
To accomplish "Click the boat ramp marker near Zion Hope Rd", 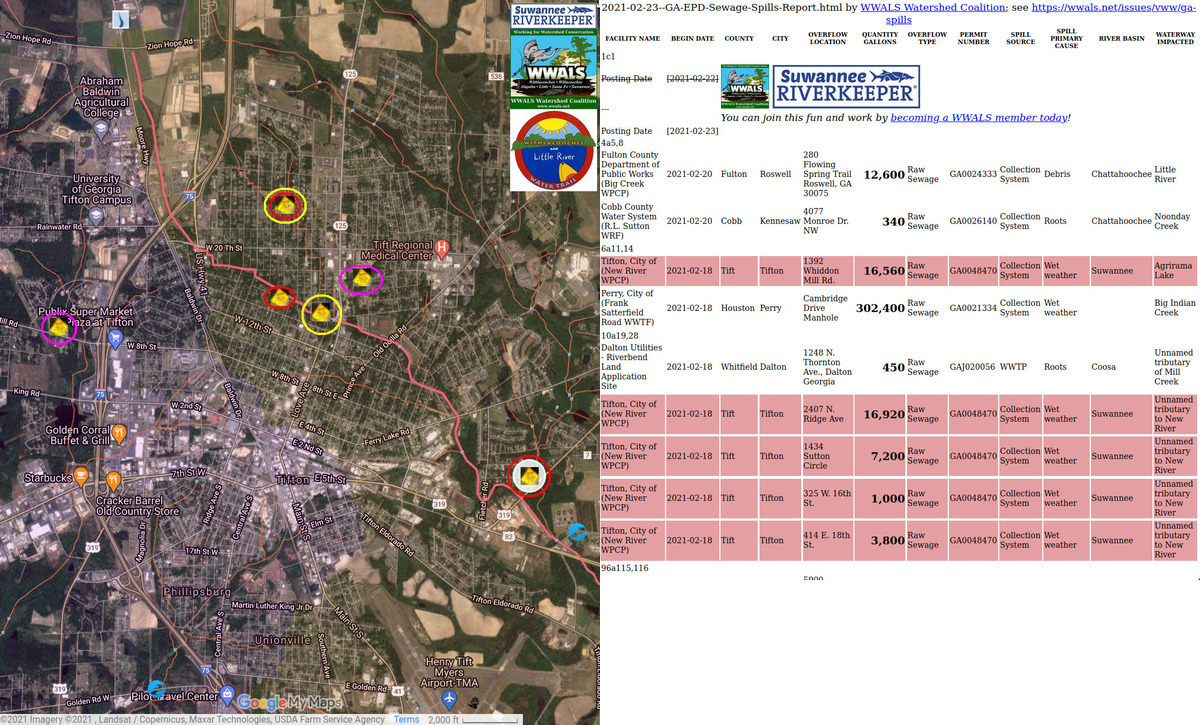I will pos(121,19).
